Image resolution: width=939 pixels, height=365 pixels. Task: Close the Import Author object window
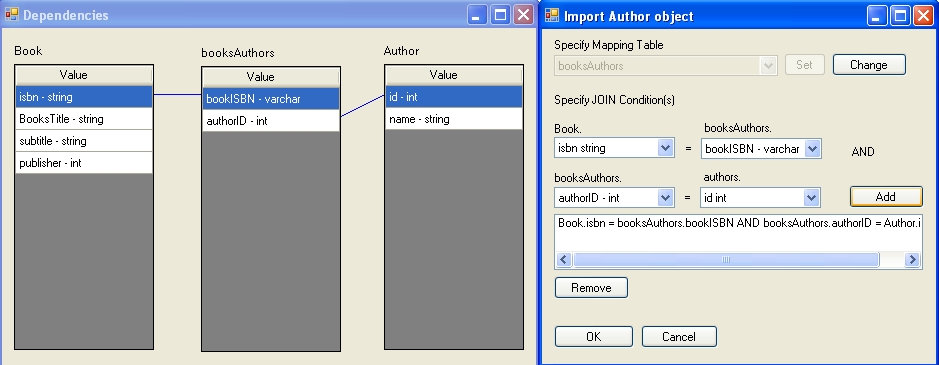pyautogui.click(x=924, y=16)
